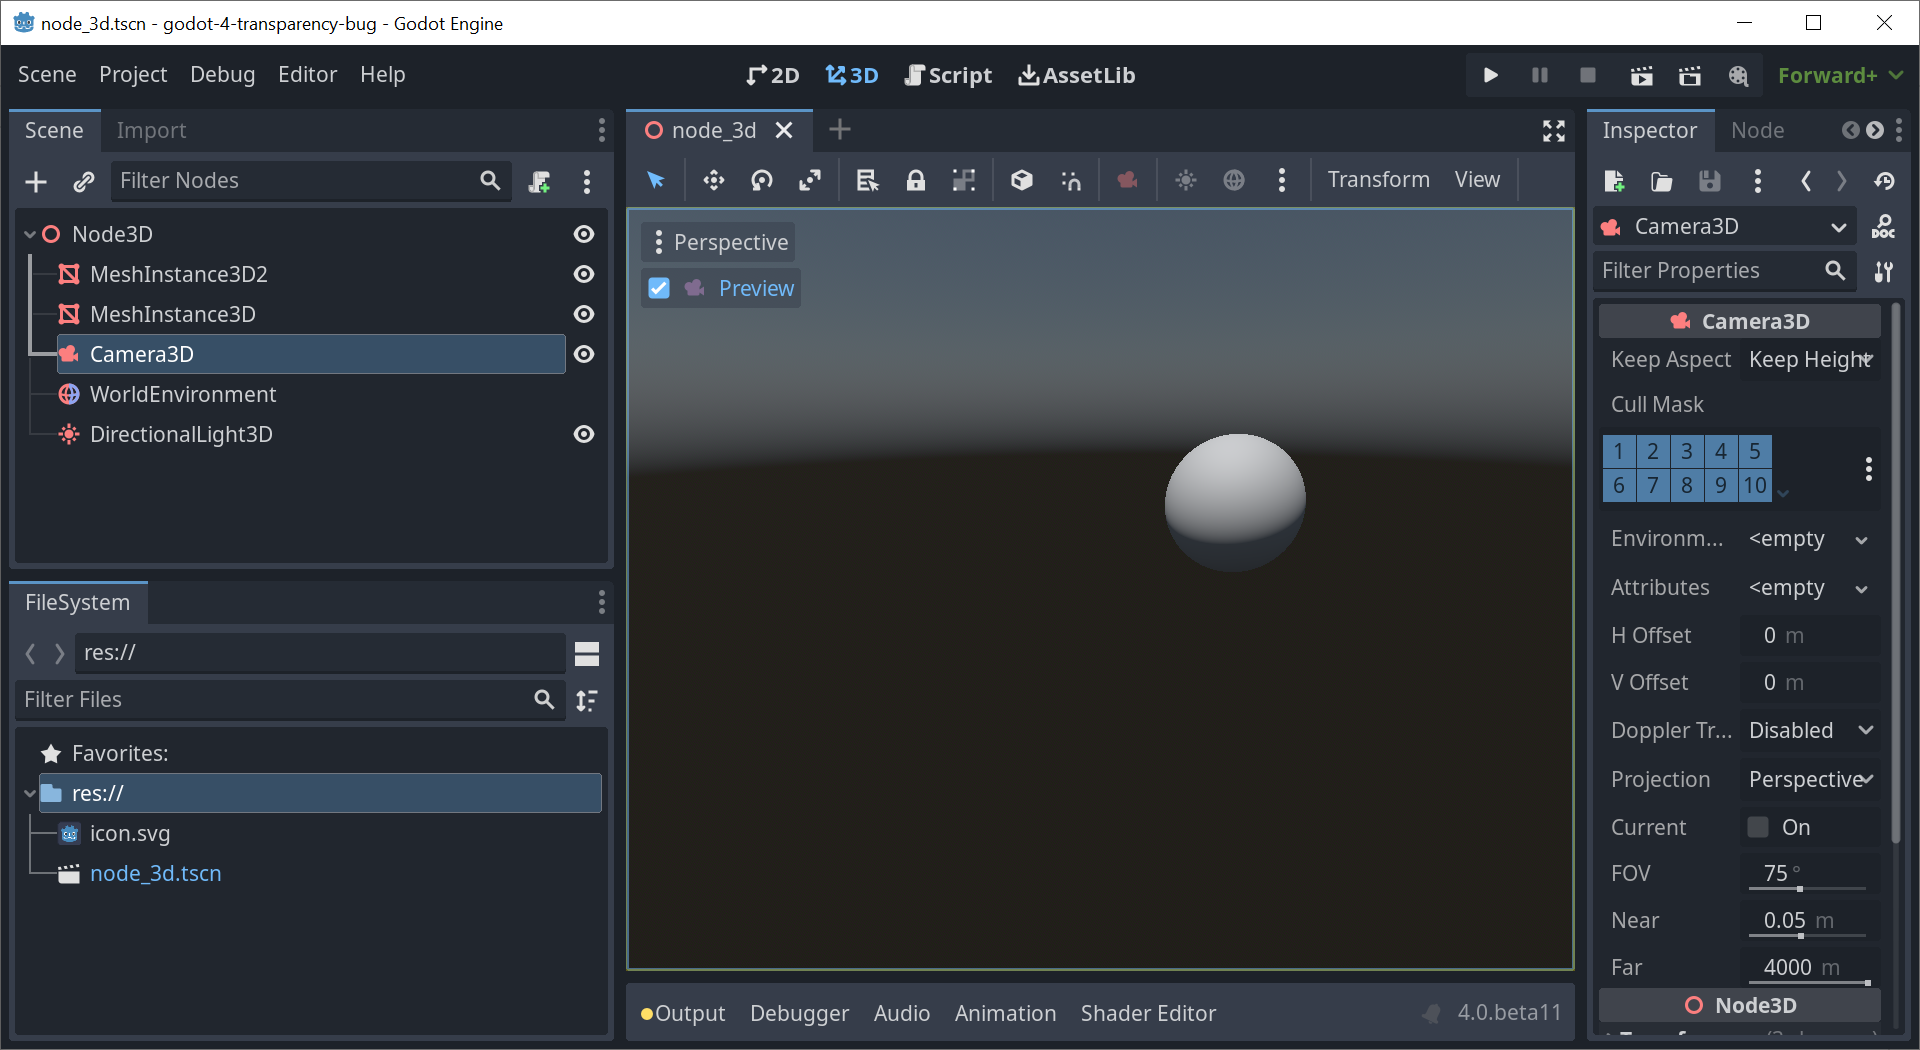
Task: Select the Rotate tool in the 3D viewport
Action: (762, 181)
